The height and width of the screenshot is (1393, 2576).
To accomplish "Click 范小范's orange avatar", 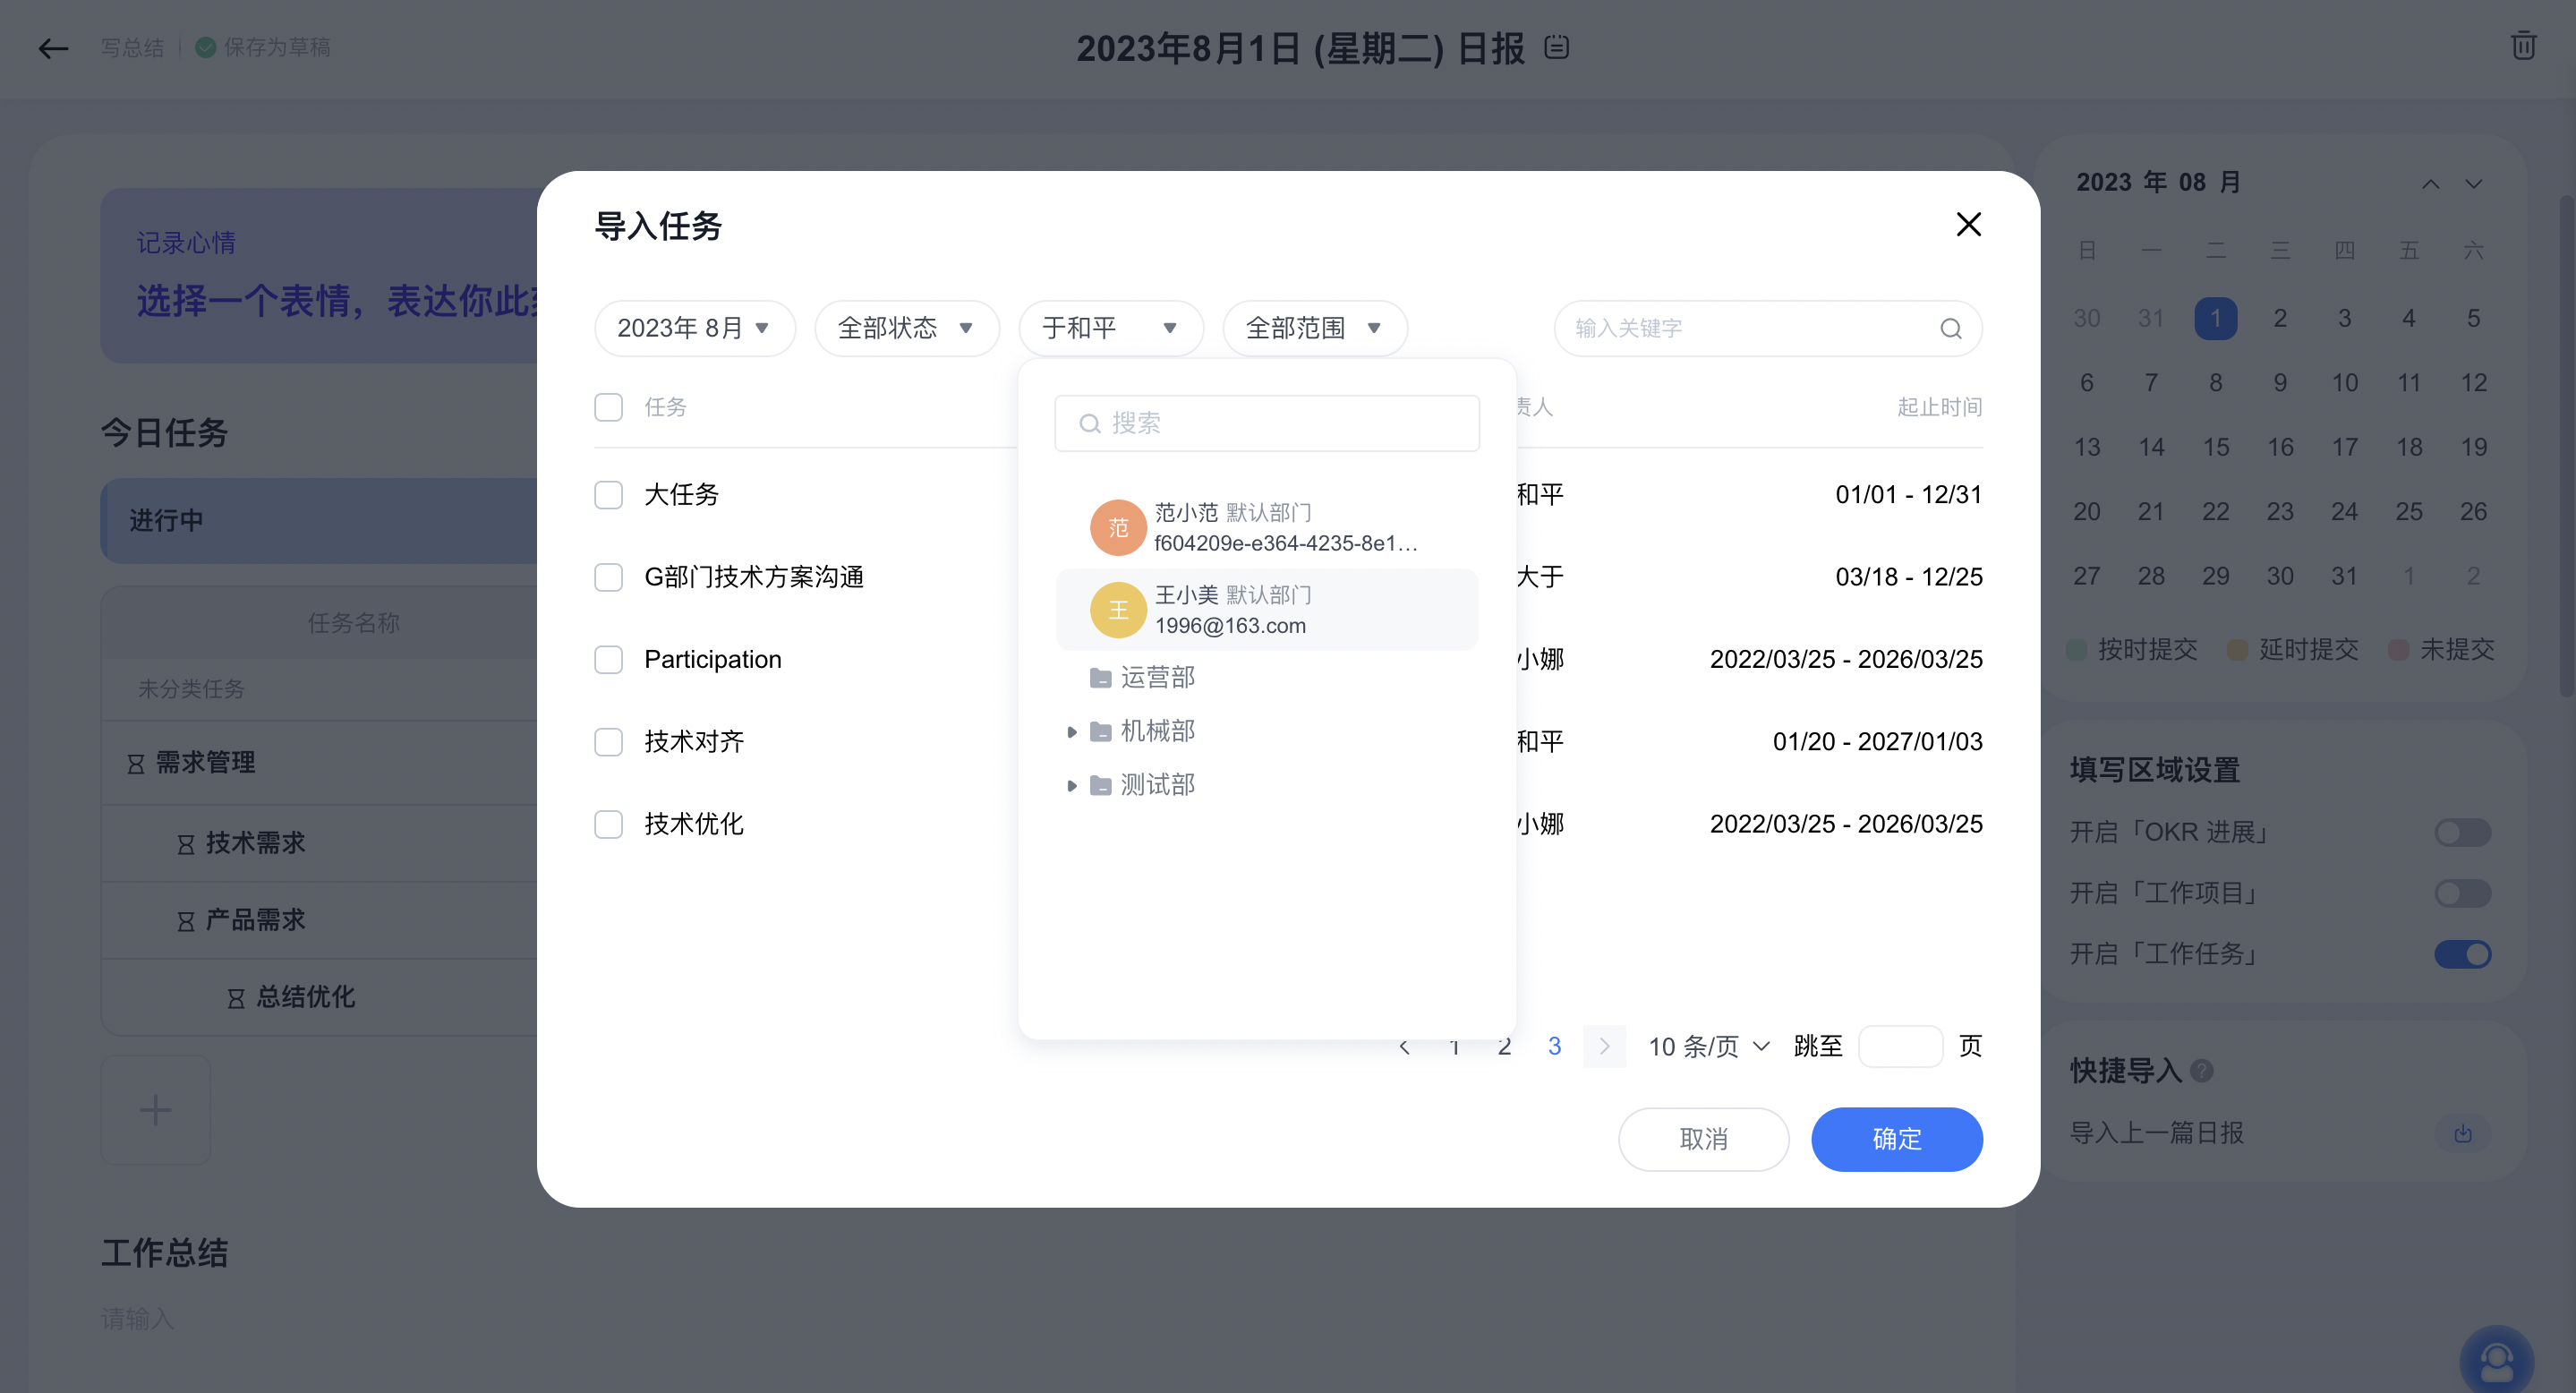I will coord(1117,527).
